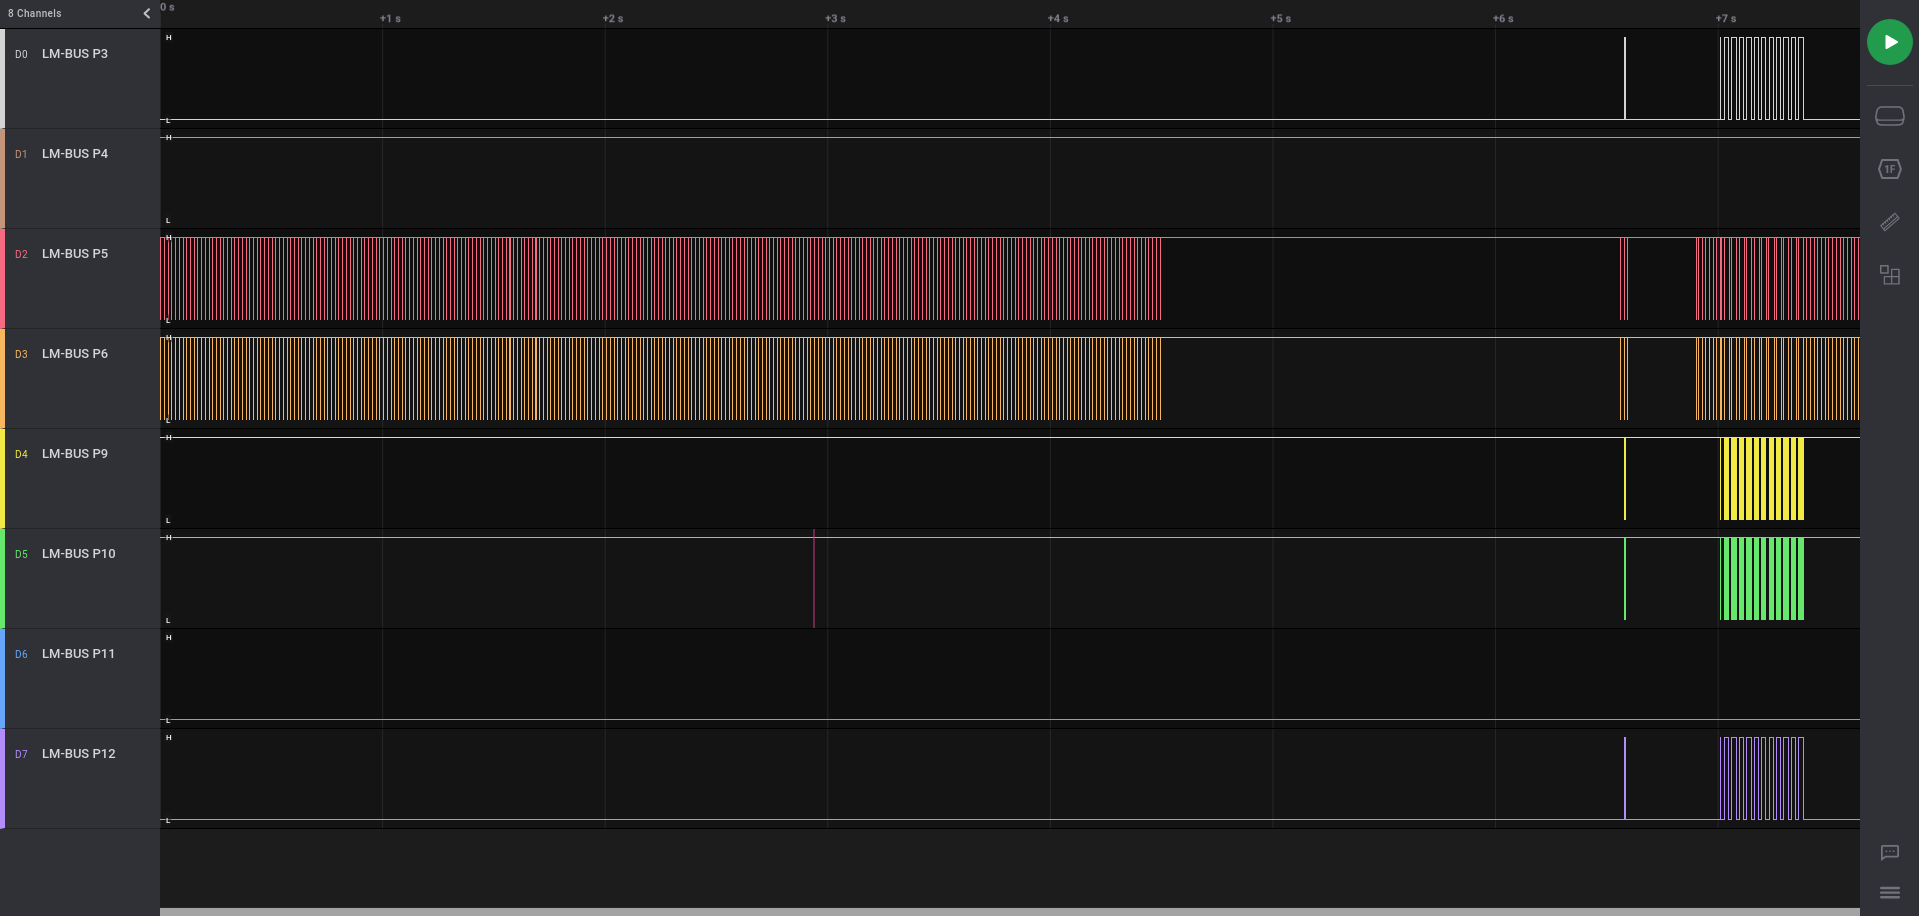
Task: Select channel D6 LM-BUS P11 label
Action: coord(78,654)
